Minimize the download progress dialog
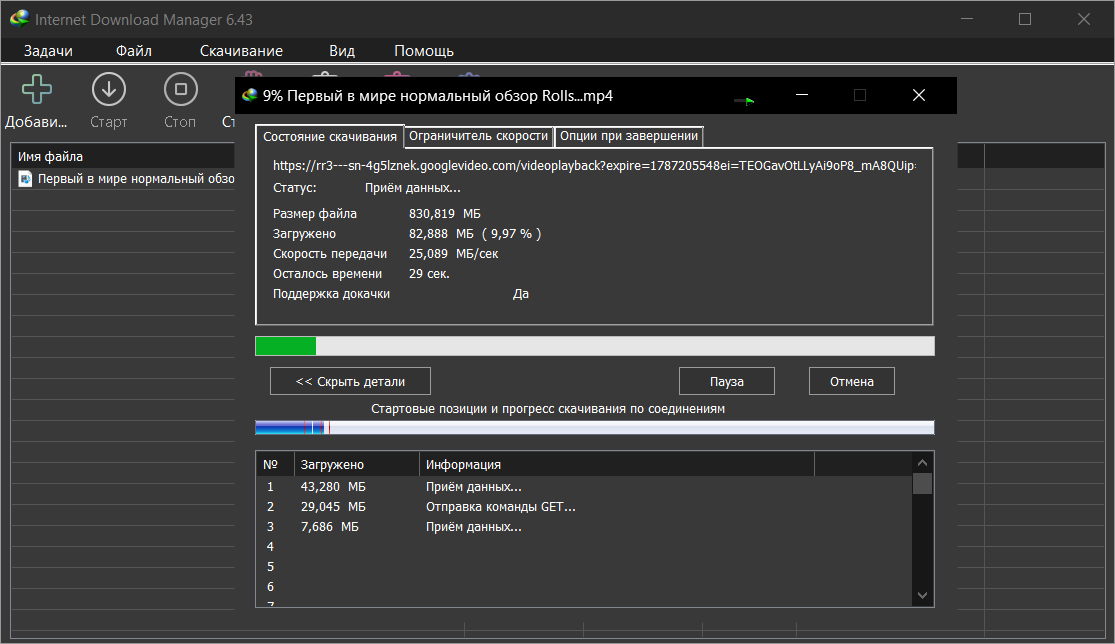The height and width of the screenshot is (644, 1115). pos(801,95)
